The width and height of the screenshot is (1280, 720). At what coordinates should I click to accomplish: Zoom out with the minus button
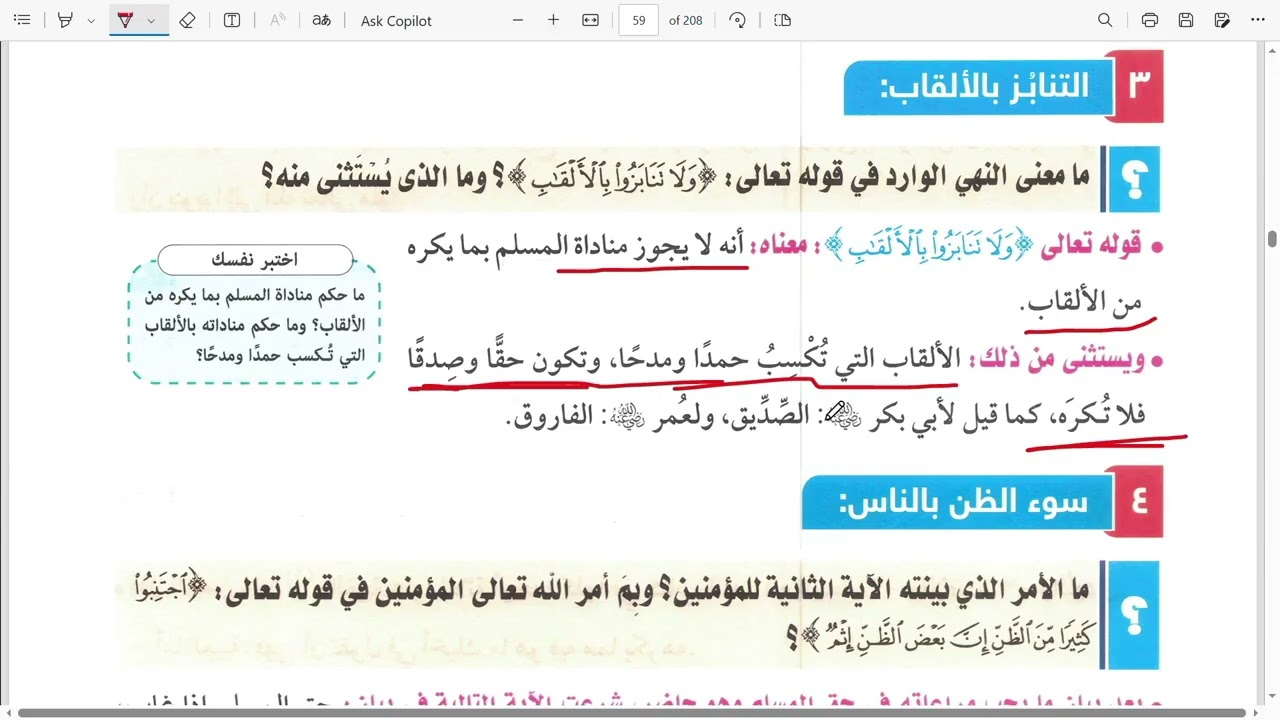(518, 20)
